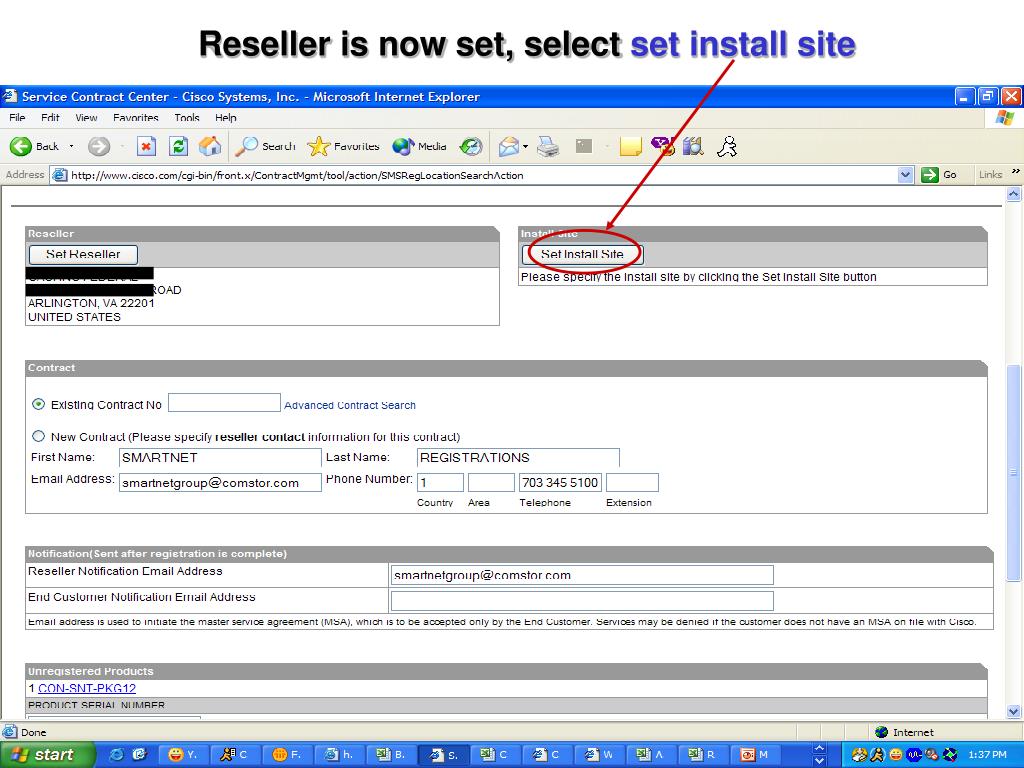Select the New Contract radio button
1024x768 pixels.
tap(39, 436)
